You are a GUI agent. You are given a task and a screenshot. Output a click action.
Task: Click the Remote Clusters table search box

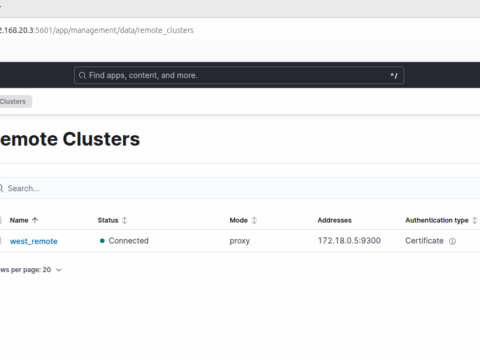[x=240, y=188]
